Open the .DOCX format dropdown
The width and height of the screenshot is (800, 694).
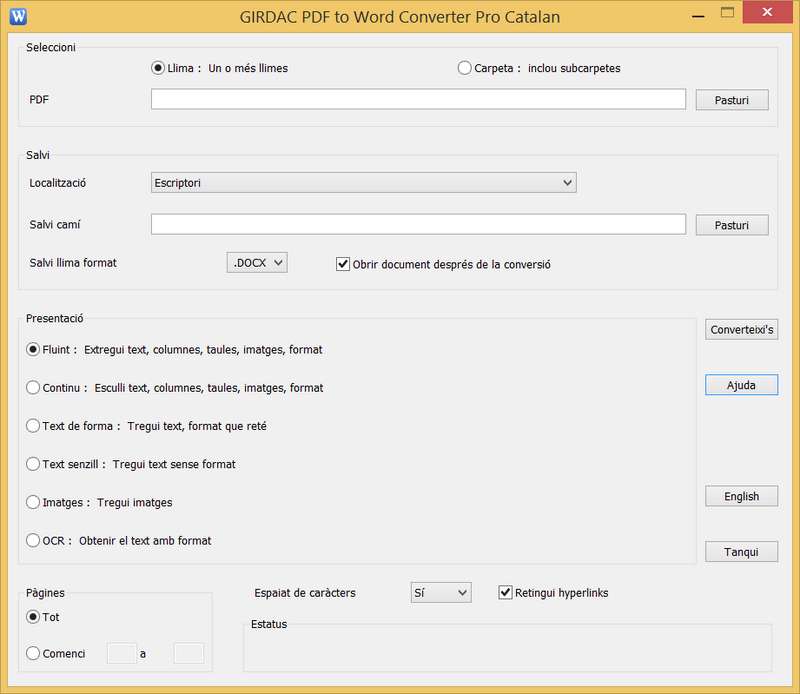pos(257,263)
